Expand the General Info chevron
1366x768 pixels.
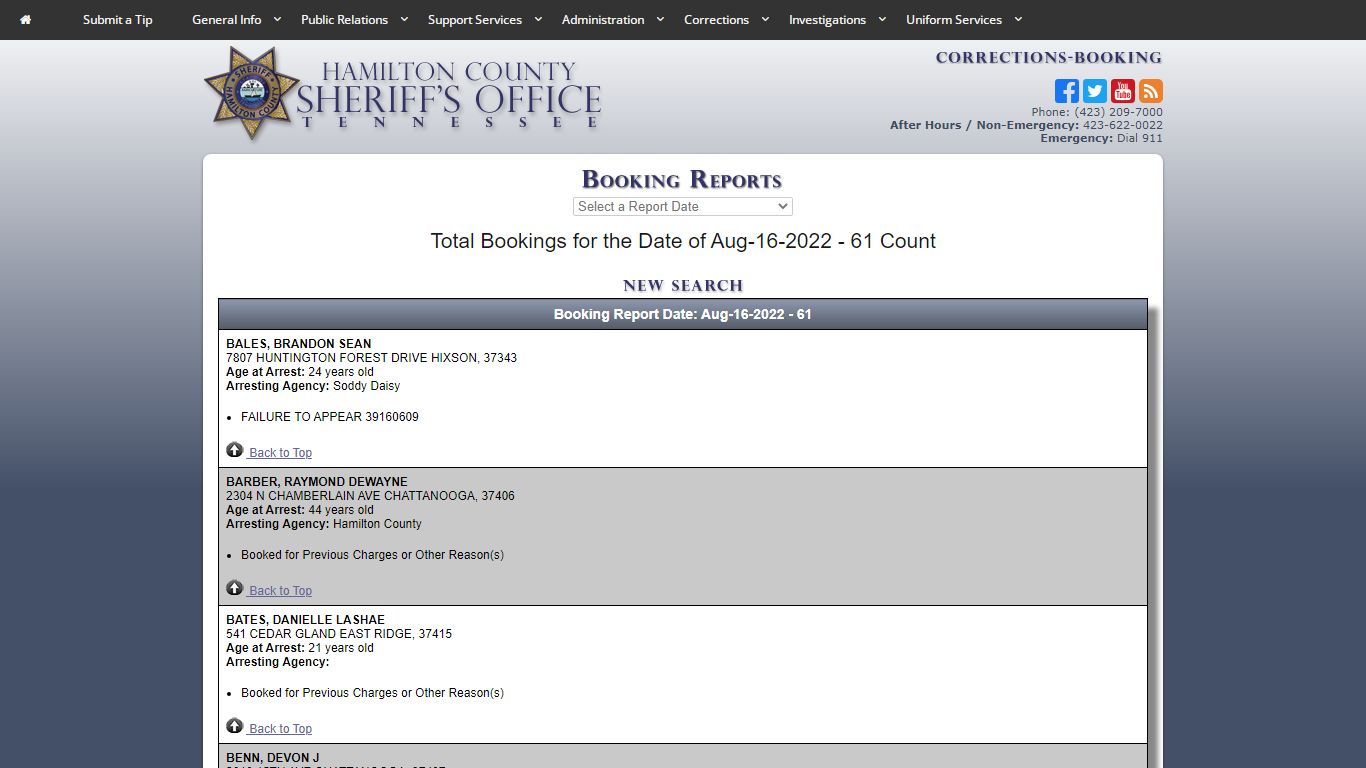point(278,20)
